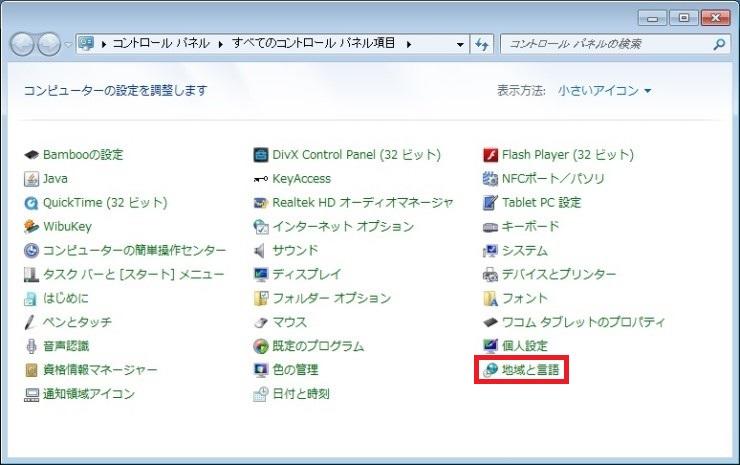The image size is (740, 465).
Task: Click すべてのコントロール パネル項目 breadcrumb
Action: [313, 43]
